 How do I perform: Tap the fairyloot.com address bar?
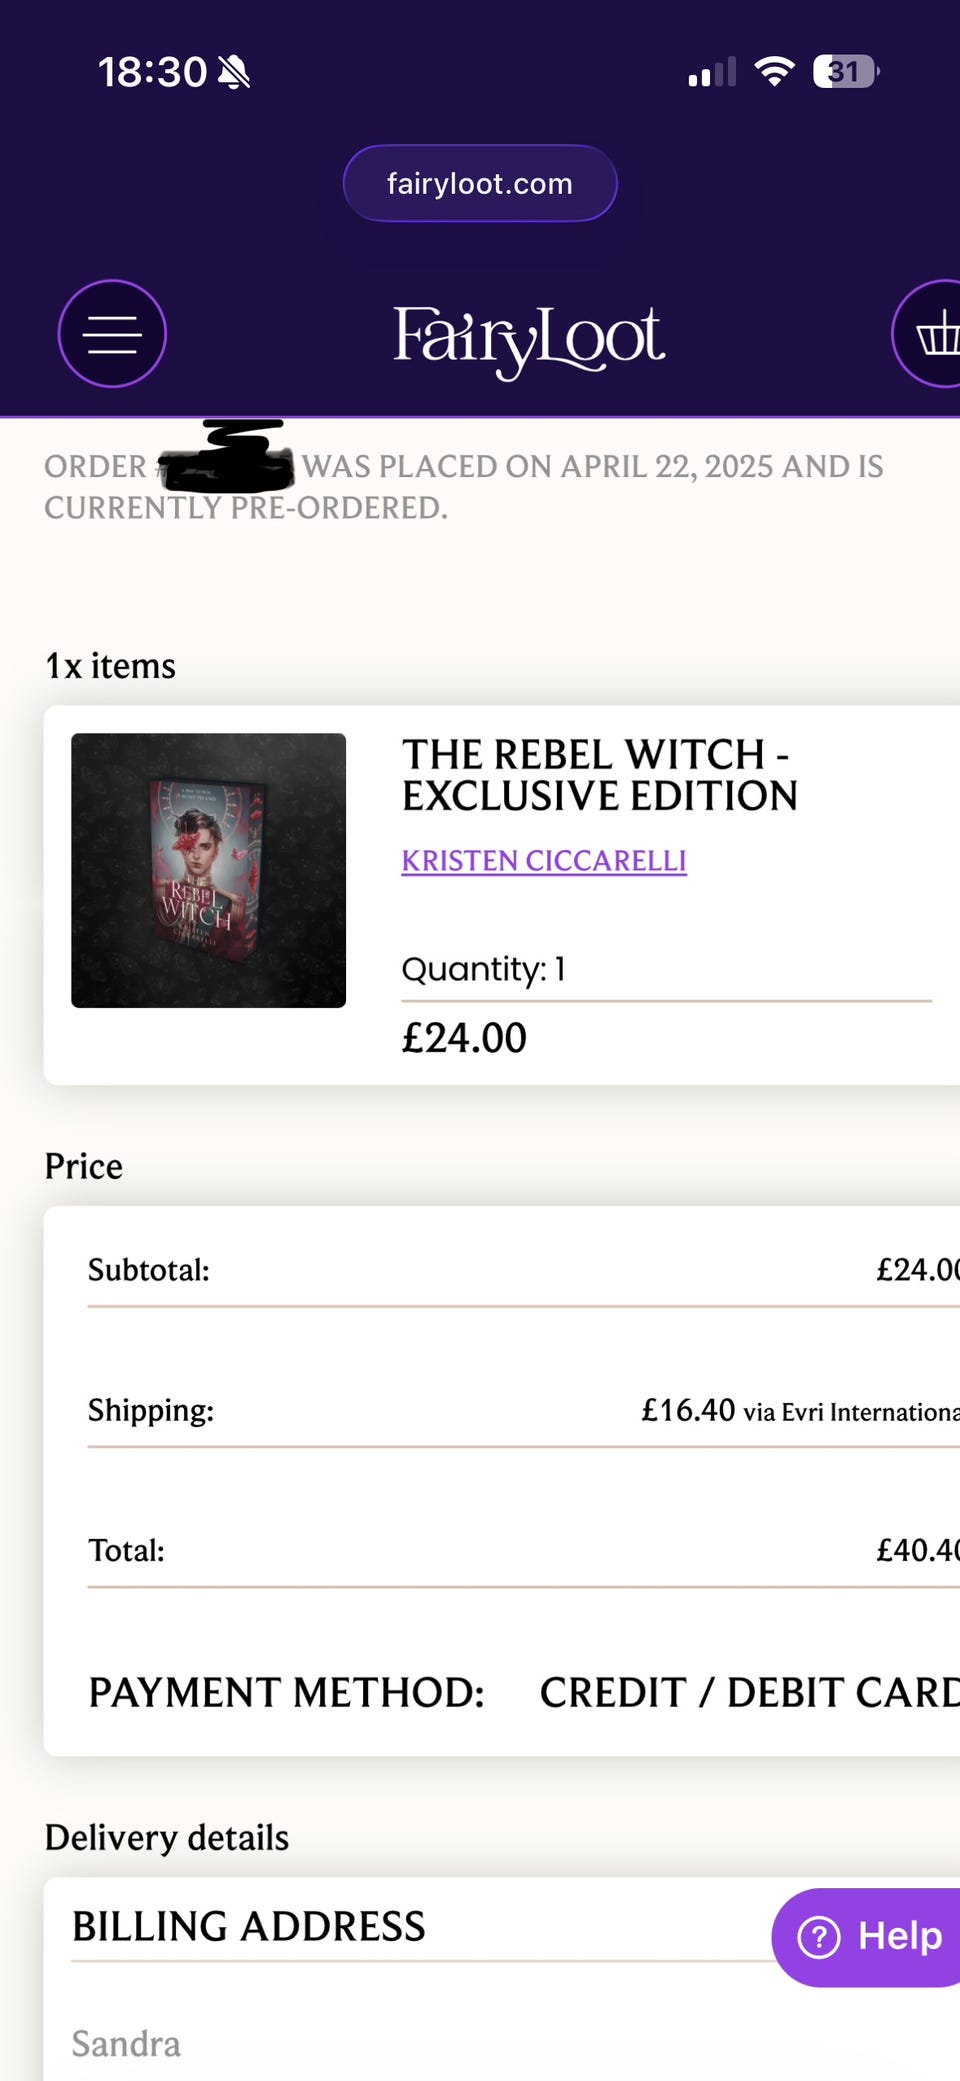pos(480,183)
